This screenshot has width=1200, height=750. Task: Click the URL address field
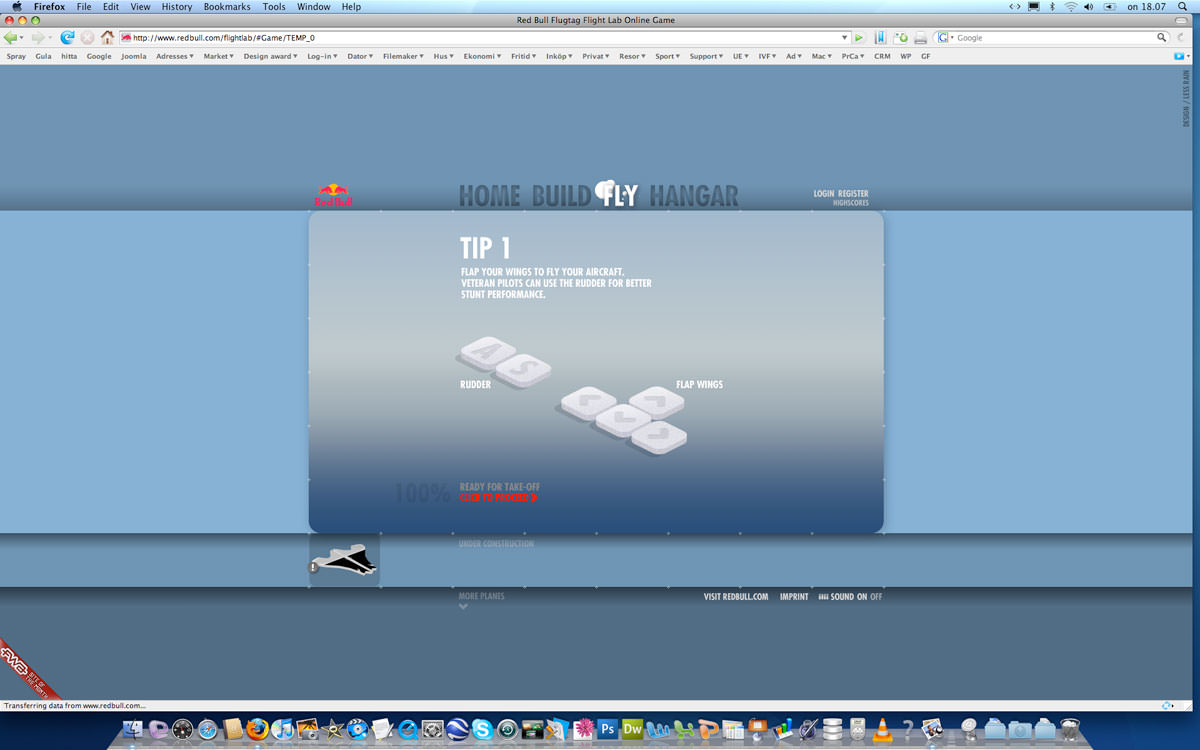(x=485, y=38)
